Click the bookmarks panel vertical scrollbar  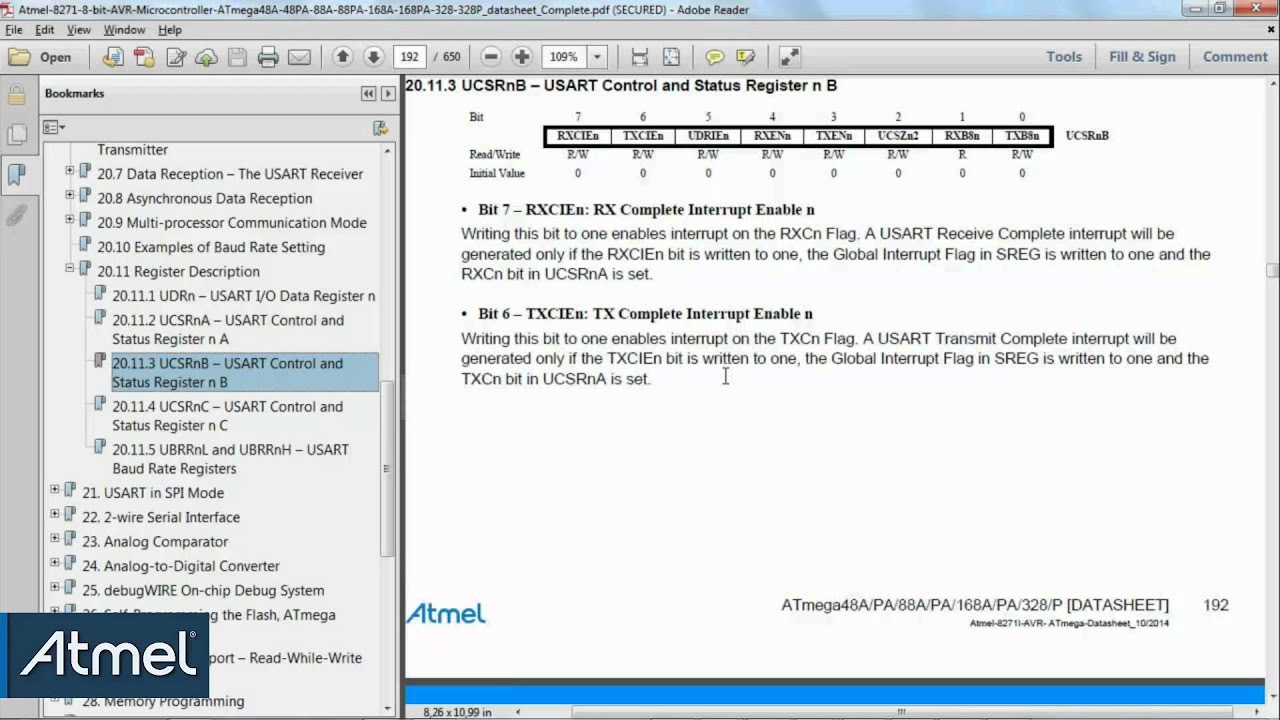pos(387,470)
